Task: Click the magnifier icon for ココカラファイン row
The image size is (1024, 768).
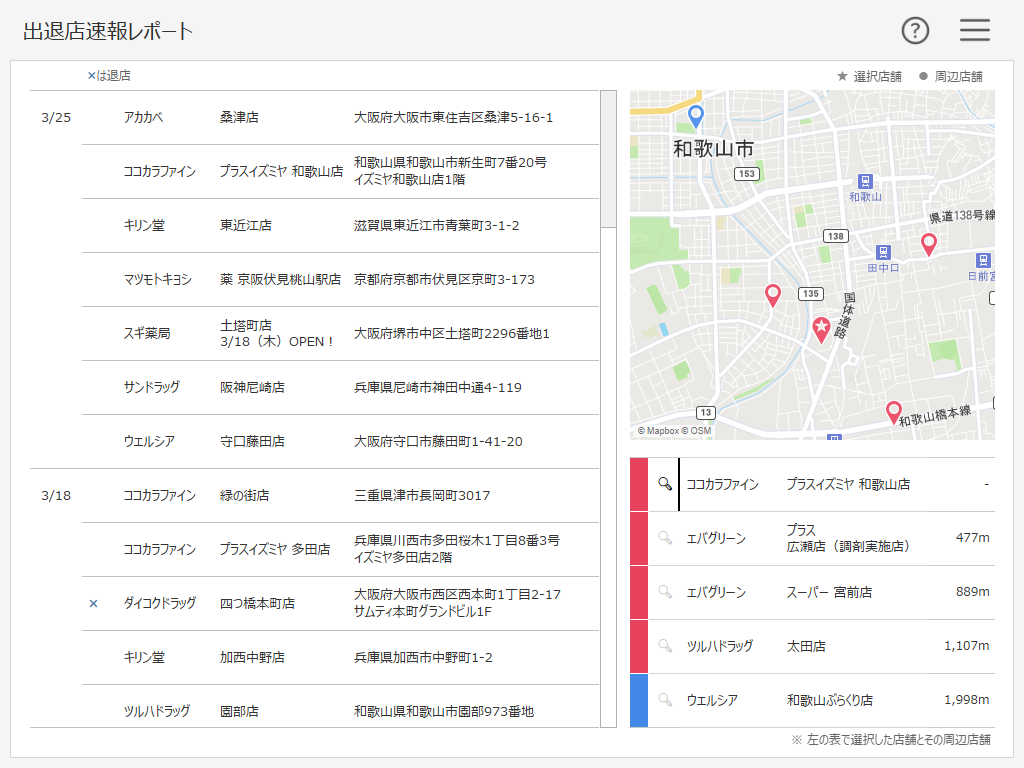Action: (665, 484)
